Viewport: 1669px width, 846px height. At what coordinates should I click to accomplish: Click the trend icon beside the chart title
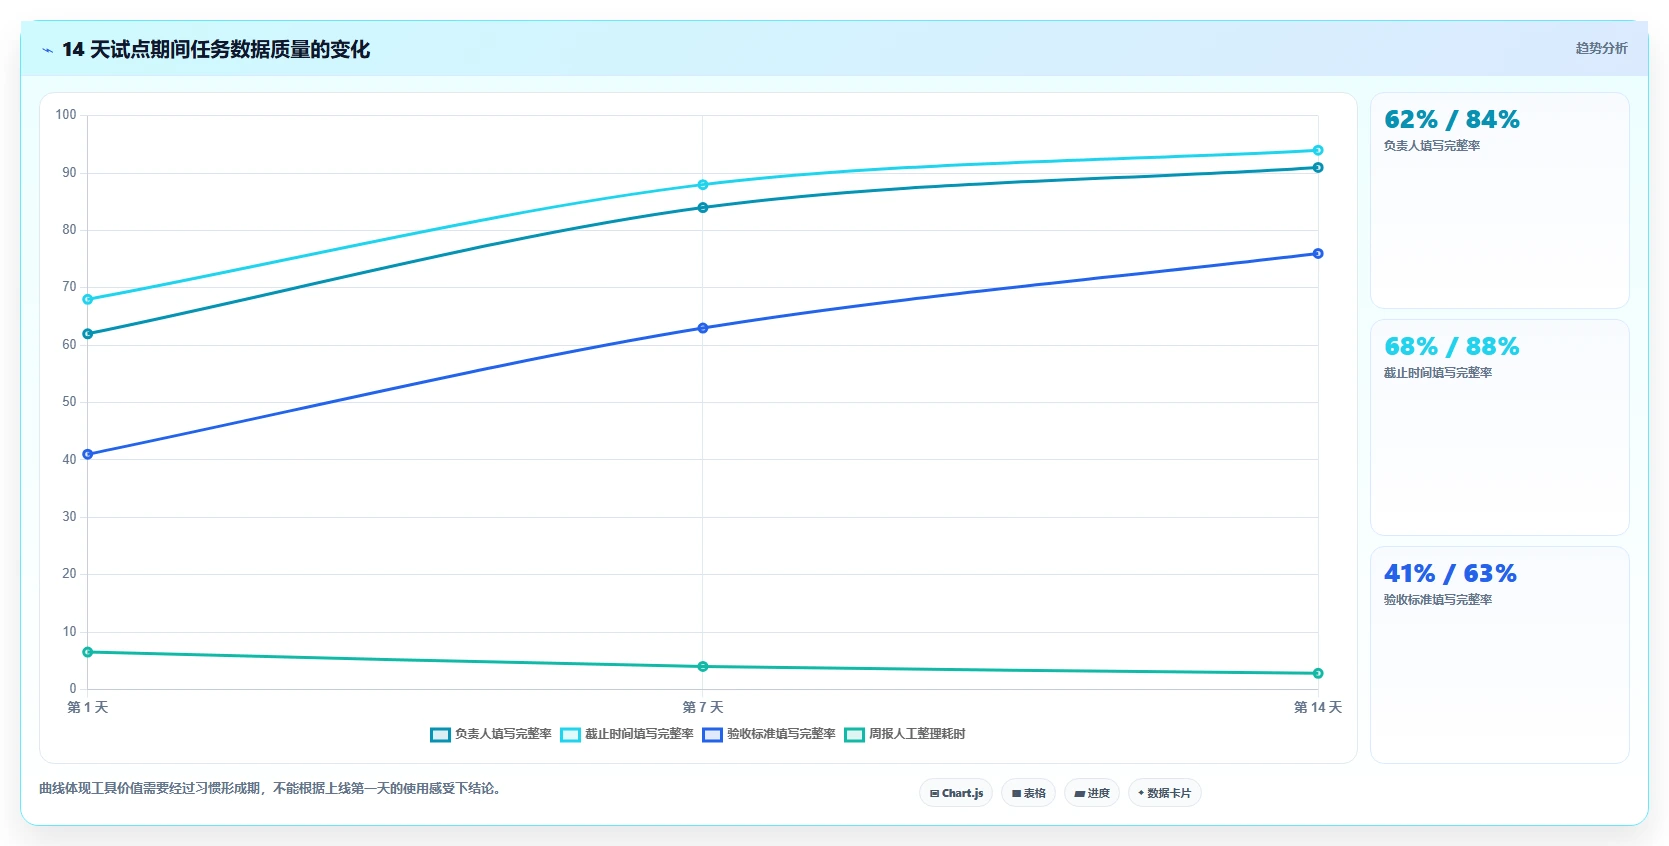[x=47, y=50]
